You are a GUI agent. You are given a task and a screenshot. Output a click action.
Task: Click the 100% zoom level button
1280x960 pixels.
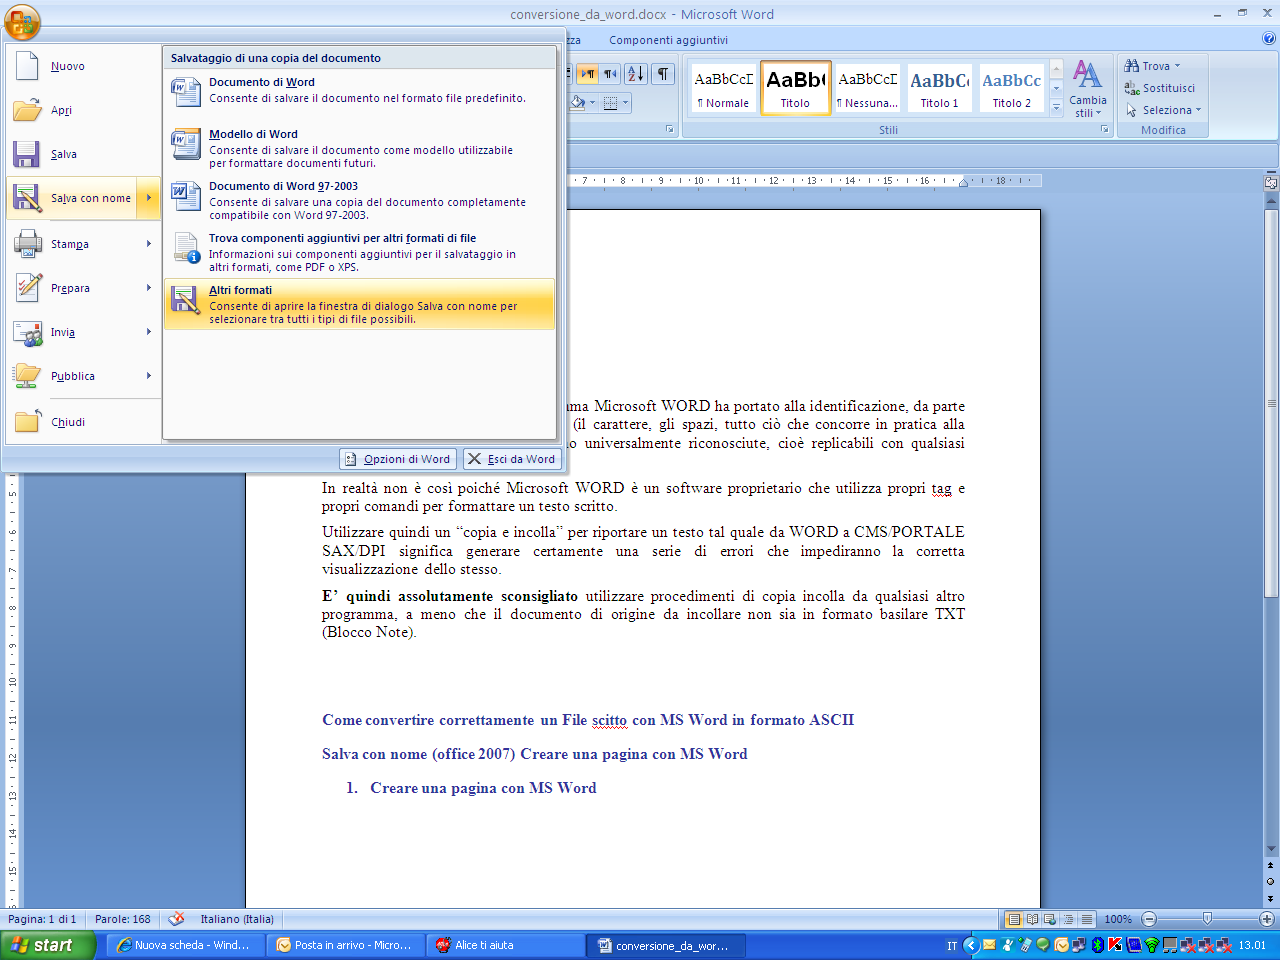tap(1118, 919)
